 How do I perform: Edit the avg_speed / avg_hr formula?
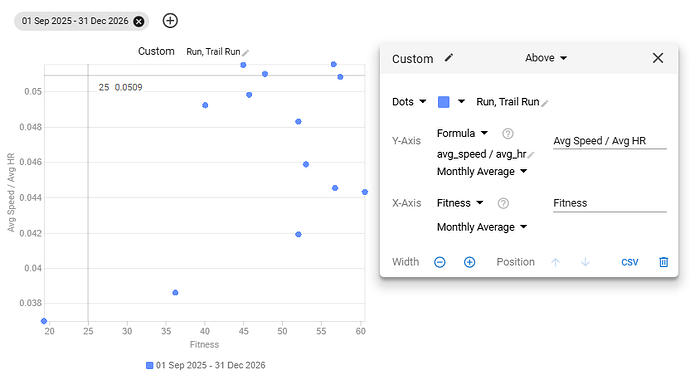pos(531,155)
